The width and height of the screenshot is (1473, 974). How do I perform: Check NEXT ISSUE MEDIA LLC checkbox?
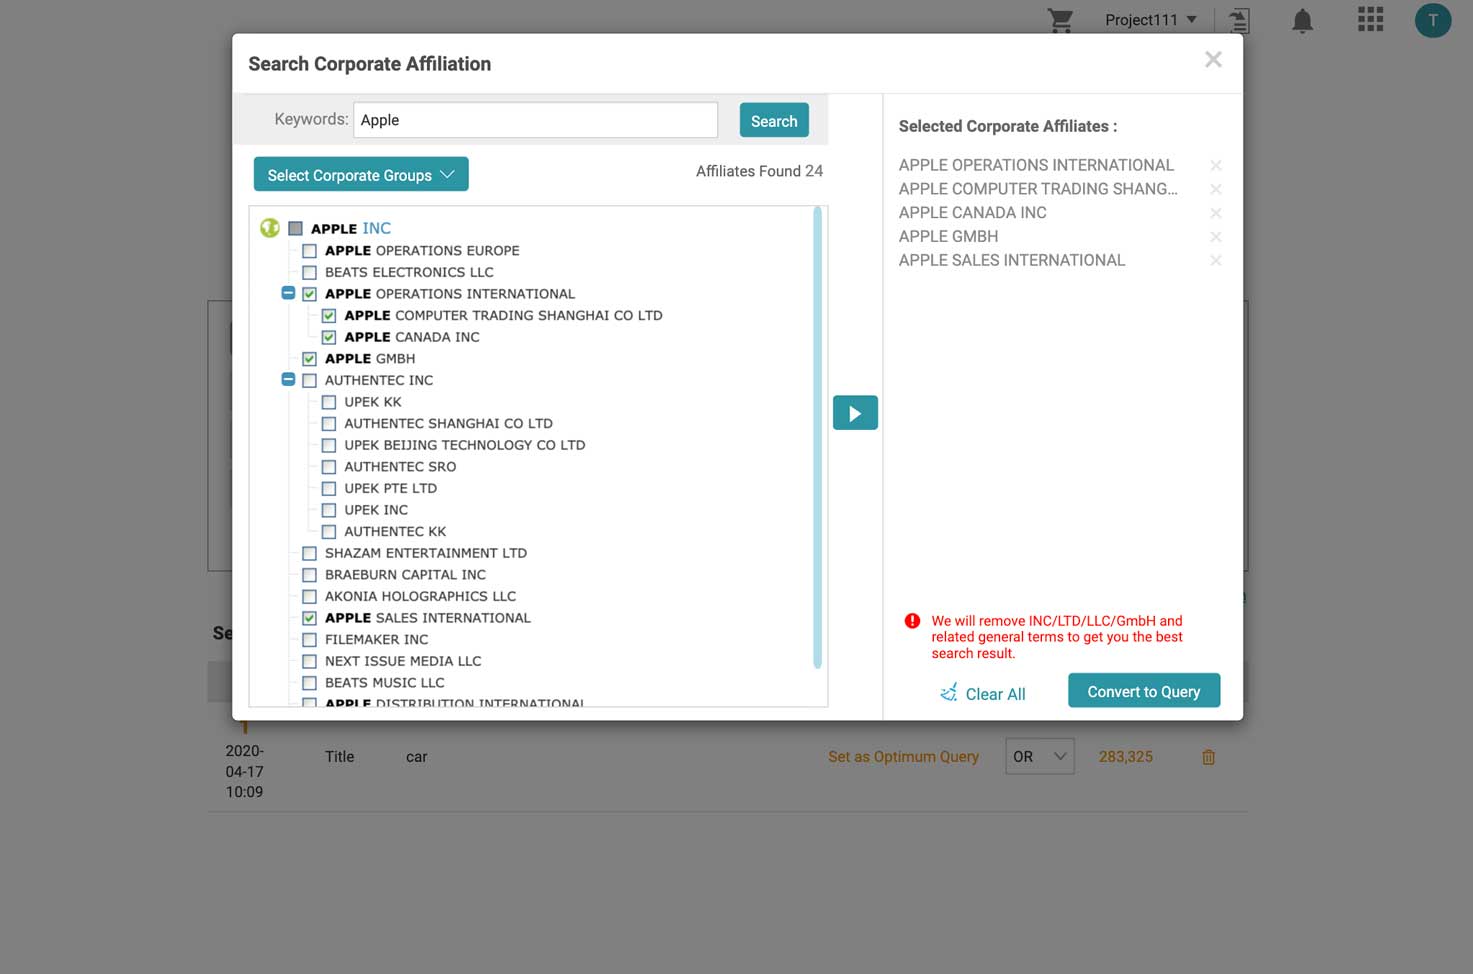click(309, 661)
